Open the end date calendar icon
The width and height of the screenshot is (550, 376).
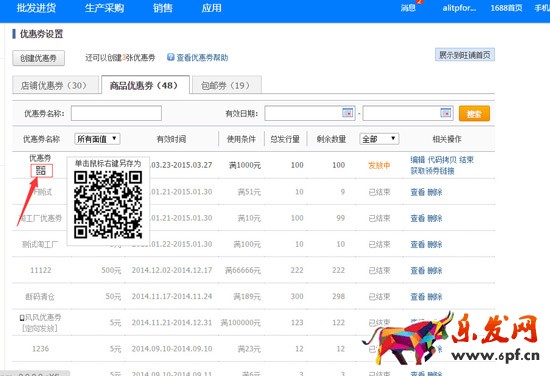tap(445, 113)
